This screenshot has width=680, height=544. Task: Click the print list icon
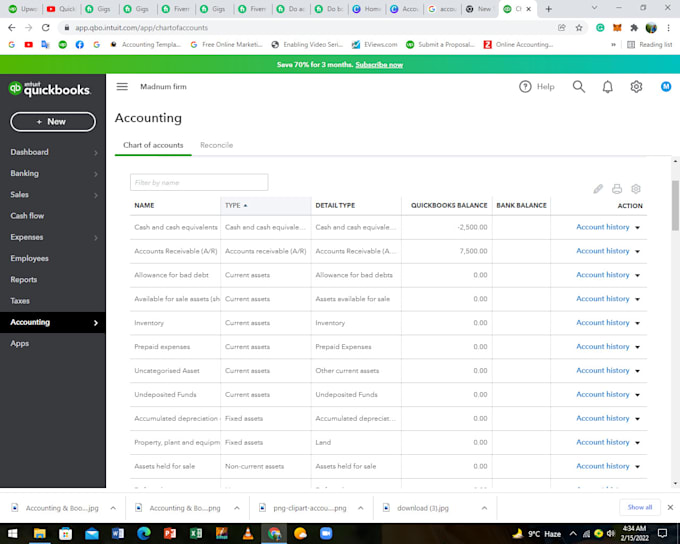point(617,189)
